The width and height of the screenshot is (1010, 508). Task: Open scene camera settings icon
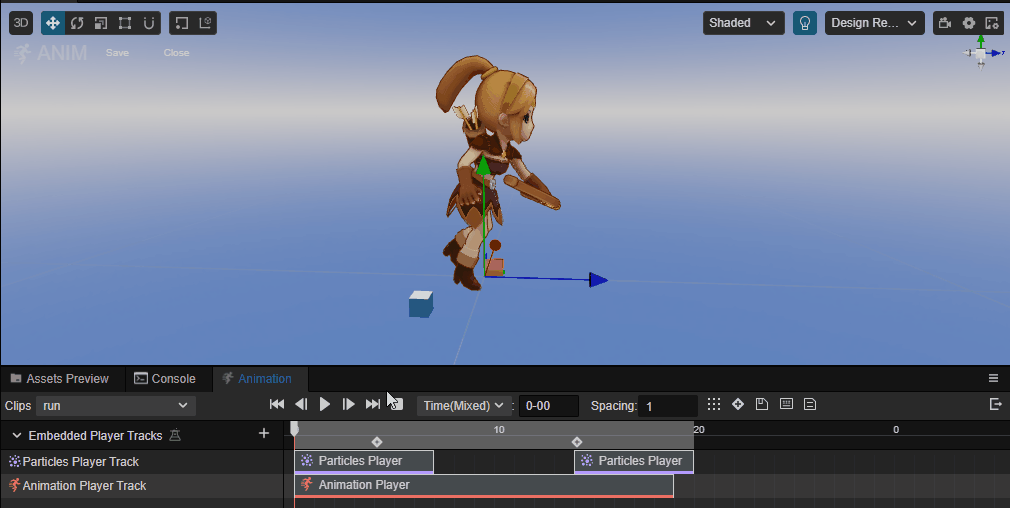(945, 23)
